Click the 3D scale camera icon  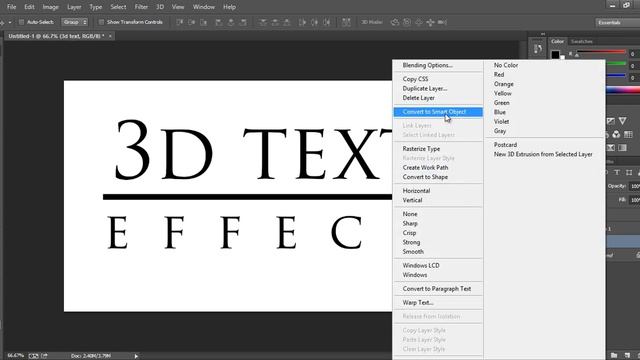pyautogui.click(x=442, y=22)
